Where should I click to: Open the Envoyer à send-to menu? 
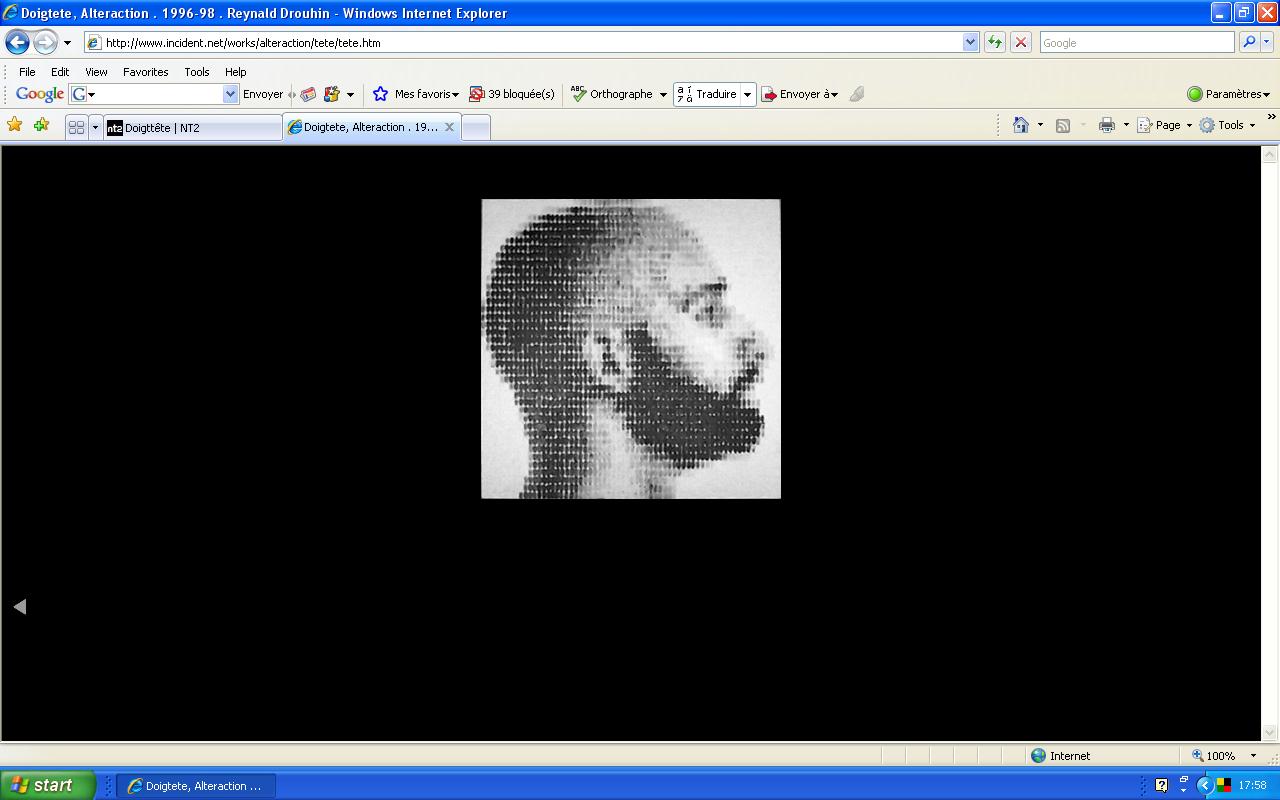(800, 94)
